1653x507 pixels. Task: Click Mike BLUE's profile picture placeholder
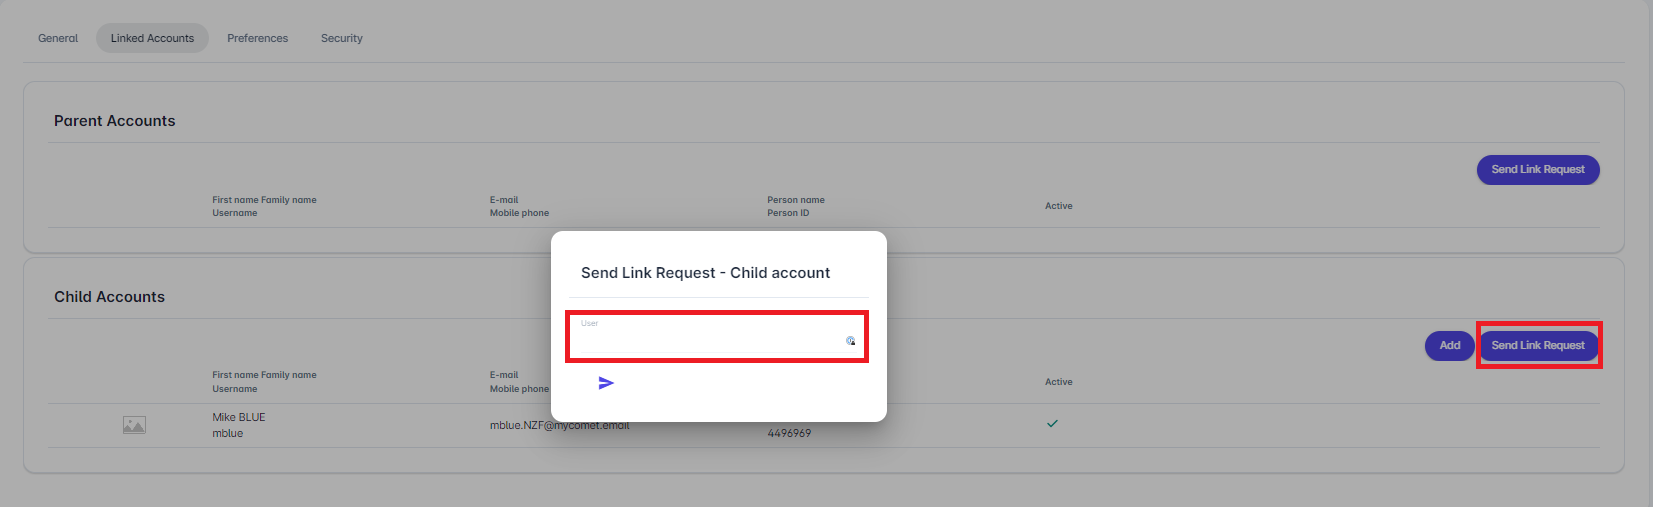[x=134, y=425]
